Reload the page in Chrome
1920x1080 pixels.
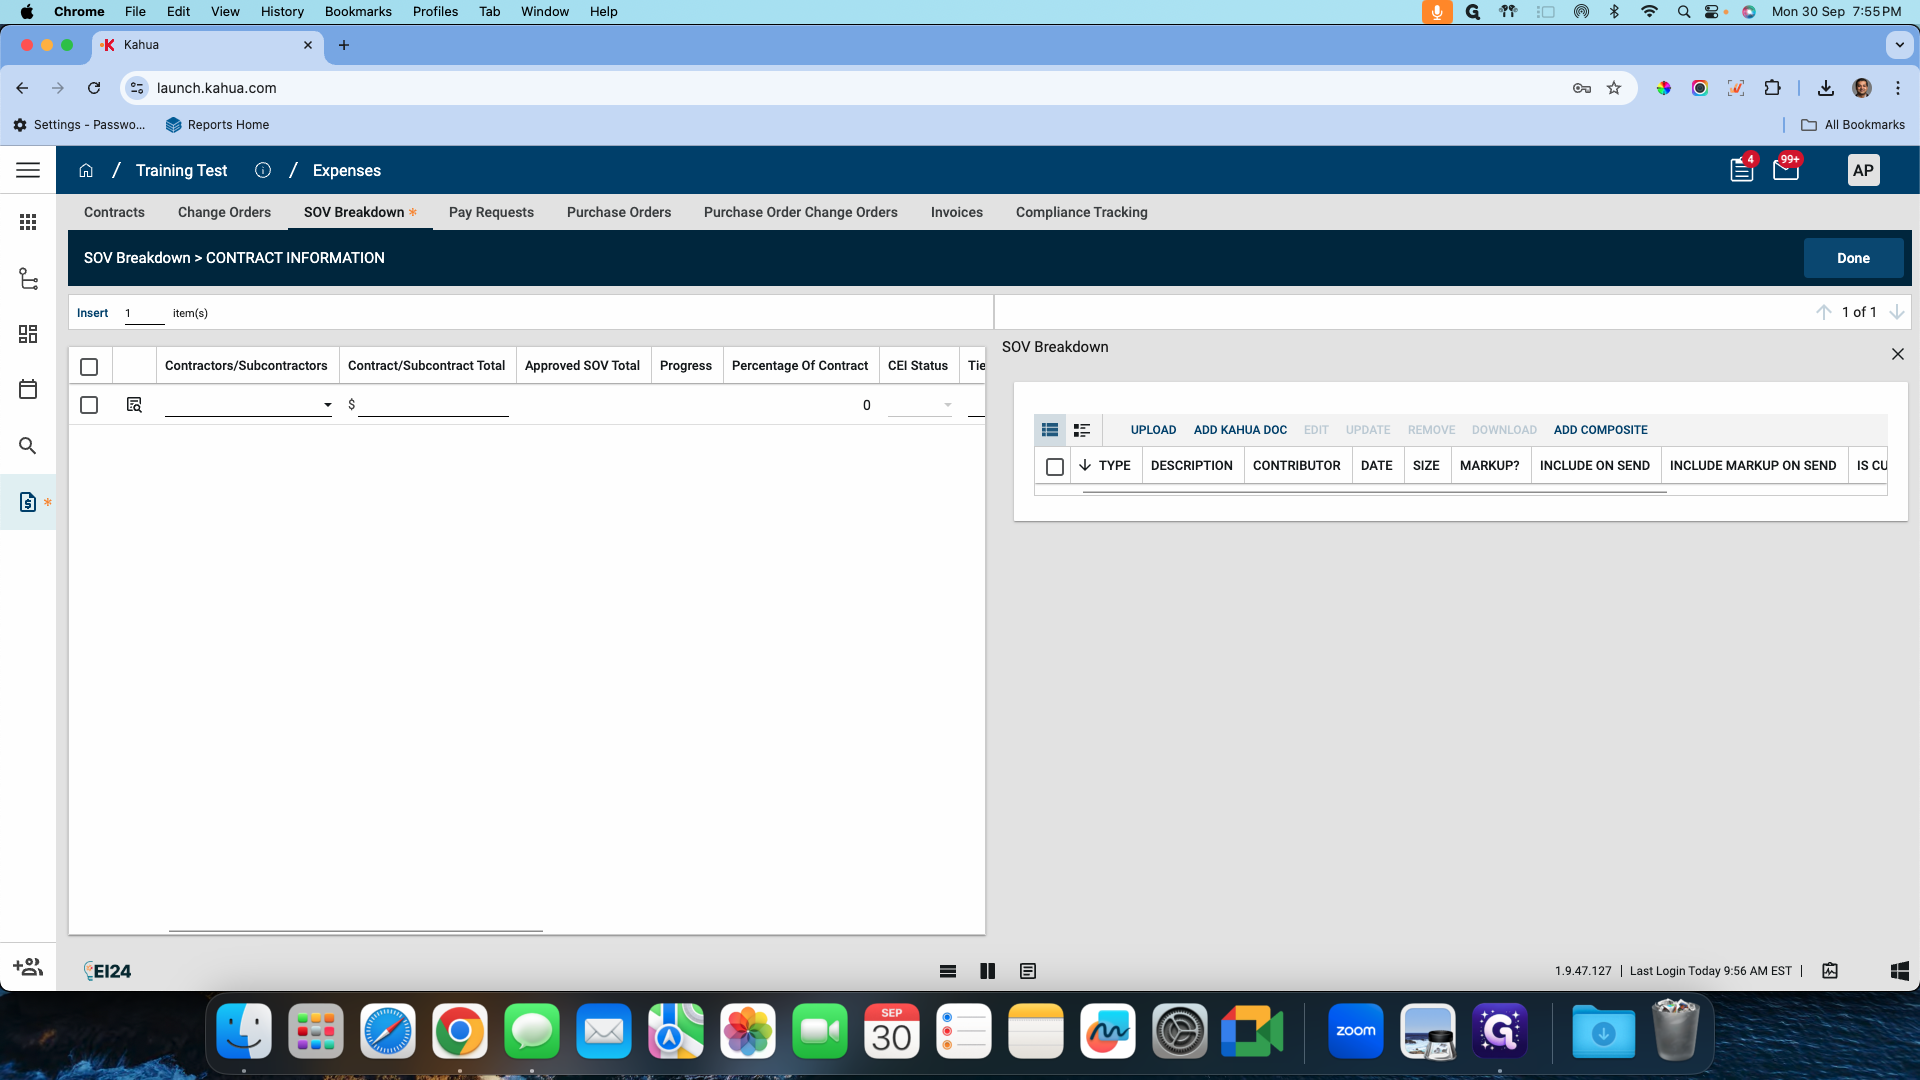click(94, 88)
